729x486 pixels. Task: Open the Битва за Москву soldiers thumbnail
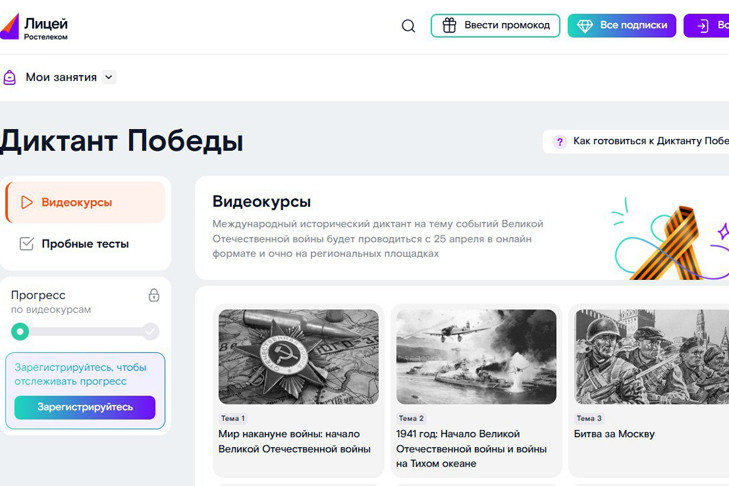(x=651, y=356)
